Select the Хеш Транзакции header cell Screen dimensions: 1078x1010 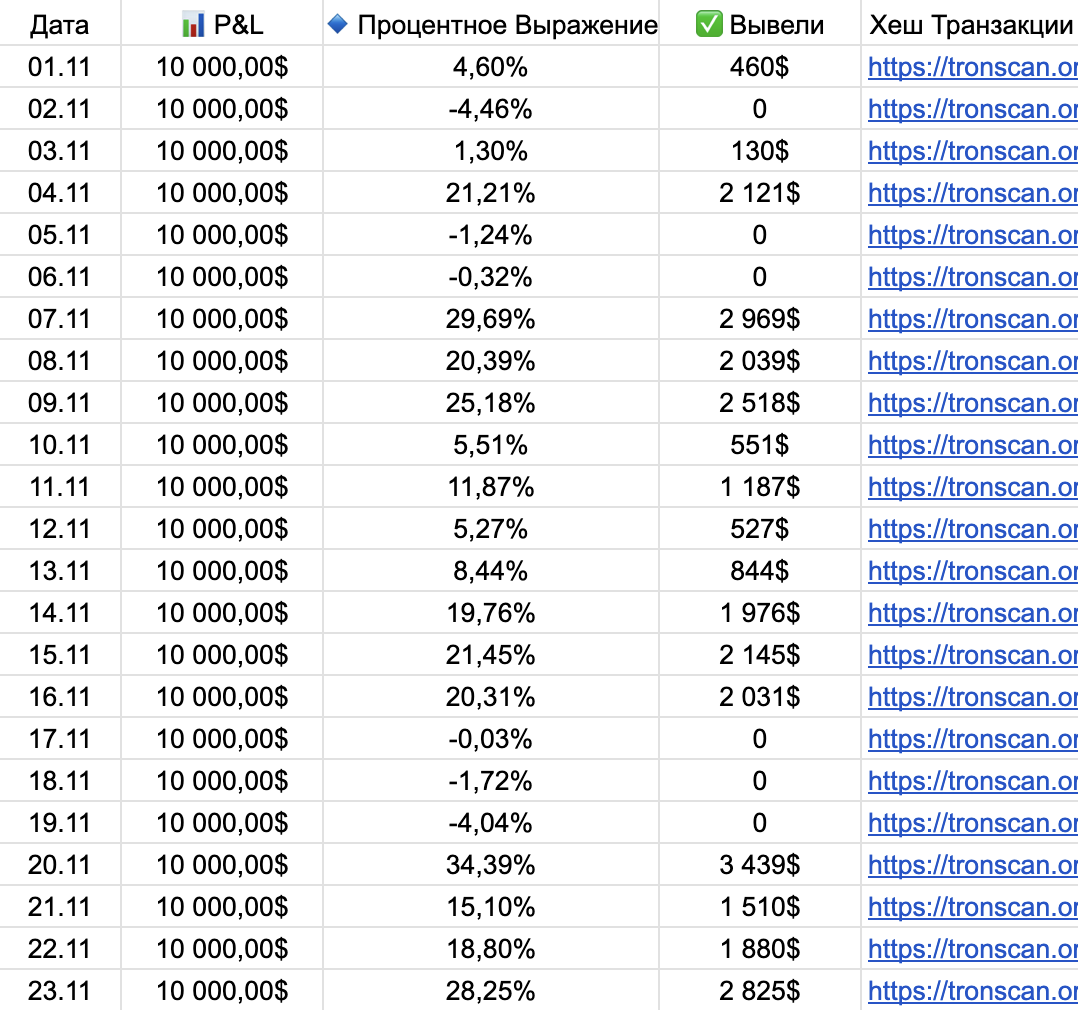(970, 25)
